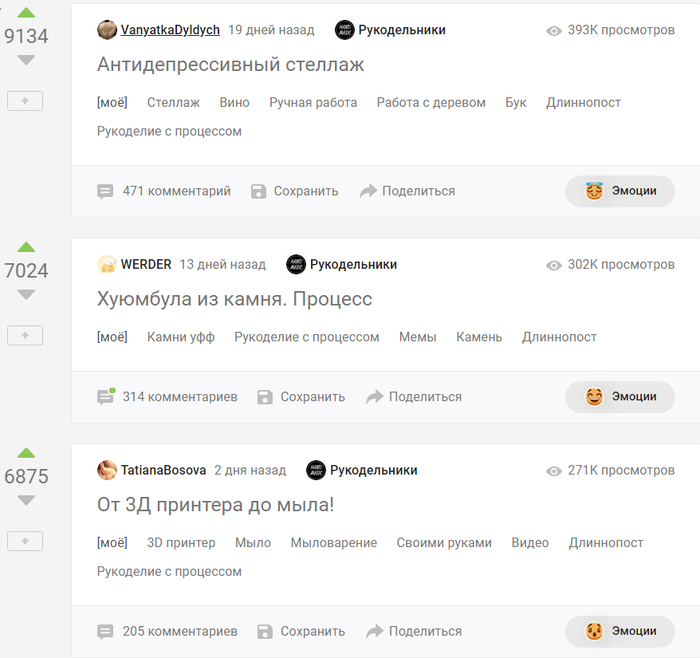Open comments icon with 471 комментарий

(x=105, y=192)
